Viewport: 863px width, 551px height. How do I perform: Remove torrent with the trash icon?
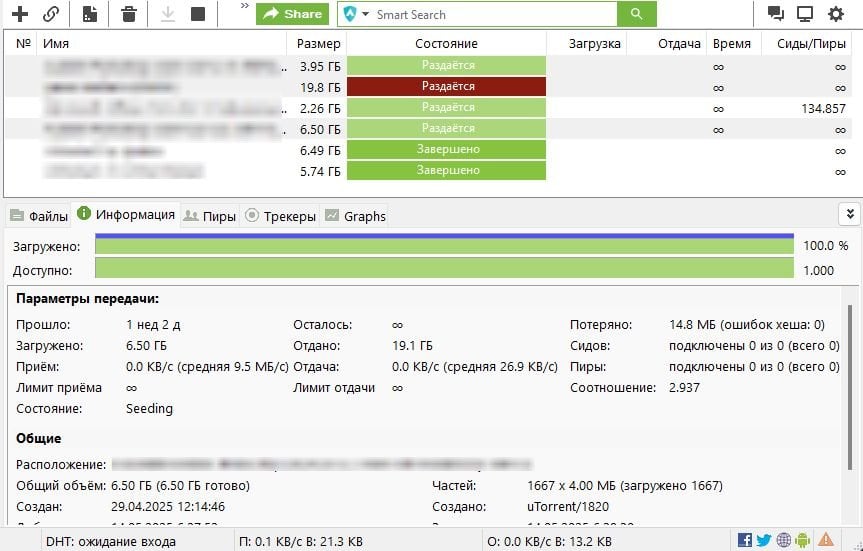coord(129,14)
